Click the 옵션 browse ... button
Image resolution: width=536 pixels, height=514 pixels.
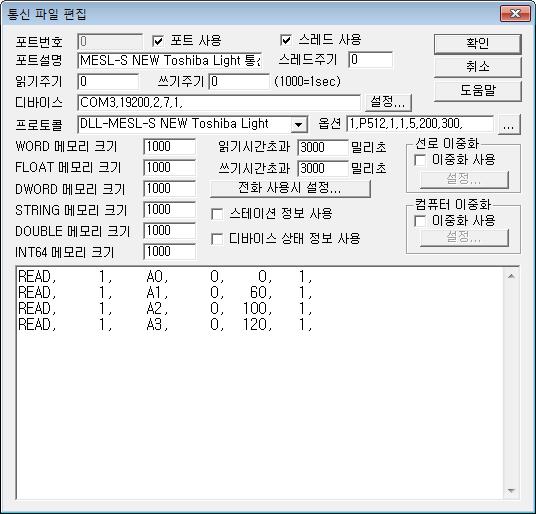pos(509,124)
